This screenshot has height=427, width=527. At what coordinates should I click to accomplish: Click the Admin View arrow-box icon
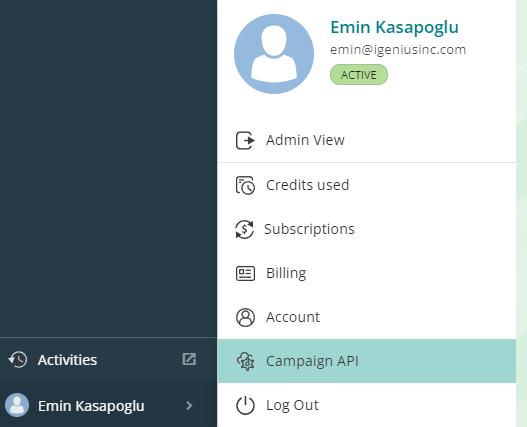[x=245, y=140]
